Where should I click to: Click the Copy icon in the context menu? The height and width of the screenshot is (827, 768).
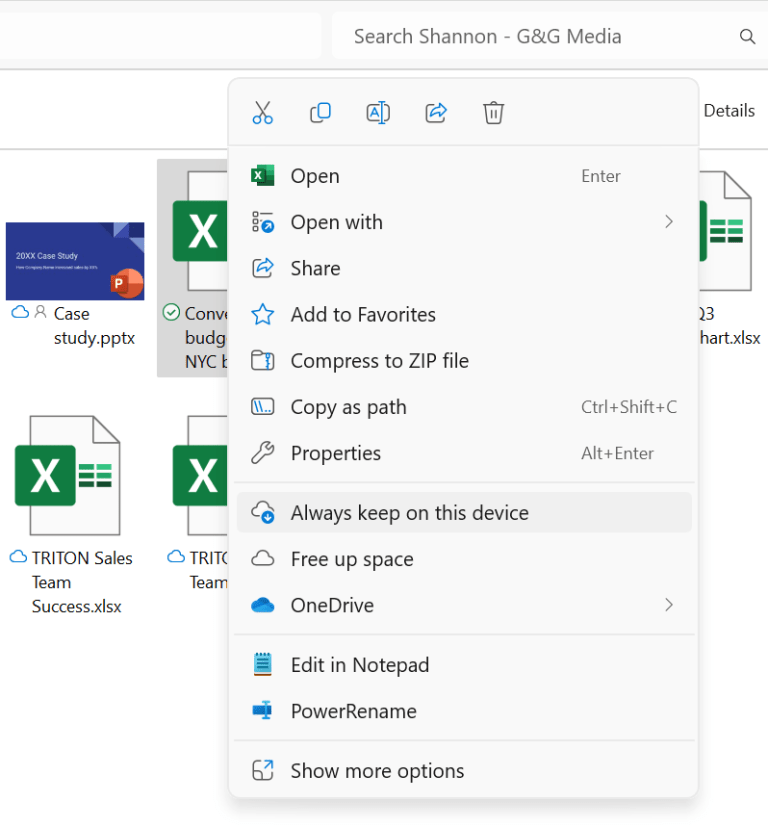(320, 112)
